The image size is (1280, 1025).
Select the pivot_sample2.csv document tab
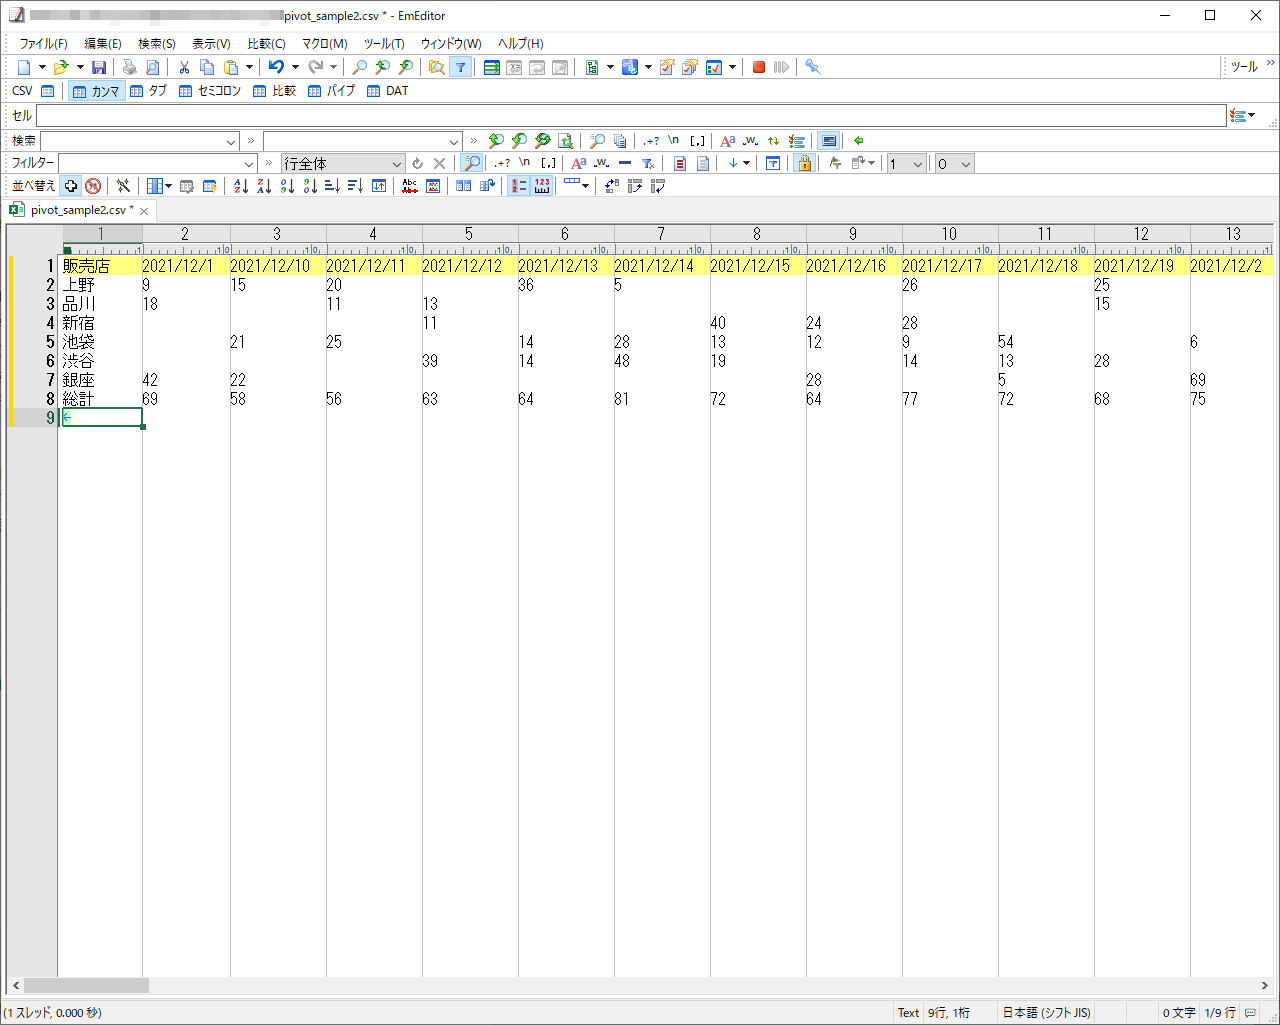[x=80, y=210]
